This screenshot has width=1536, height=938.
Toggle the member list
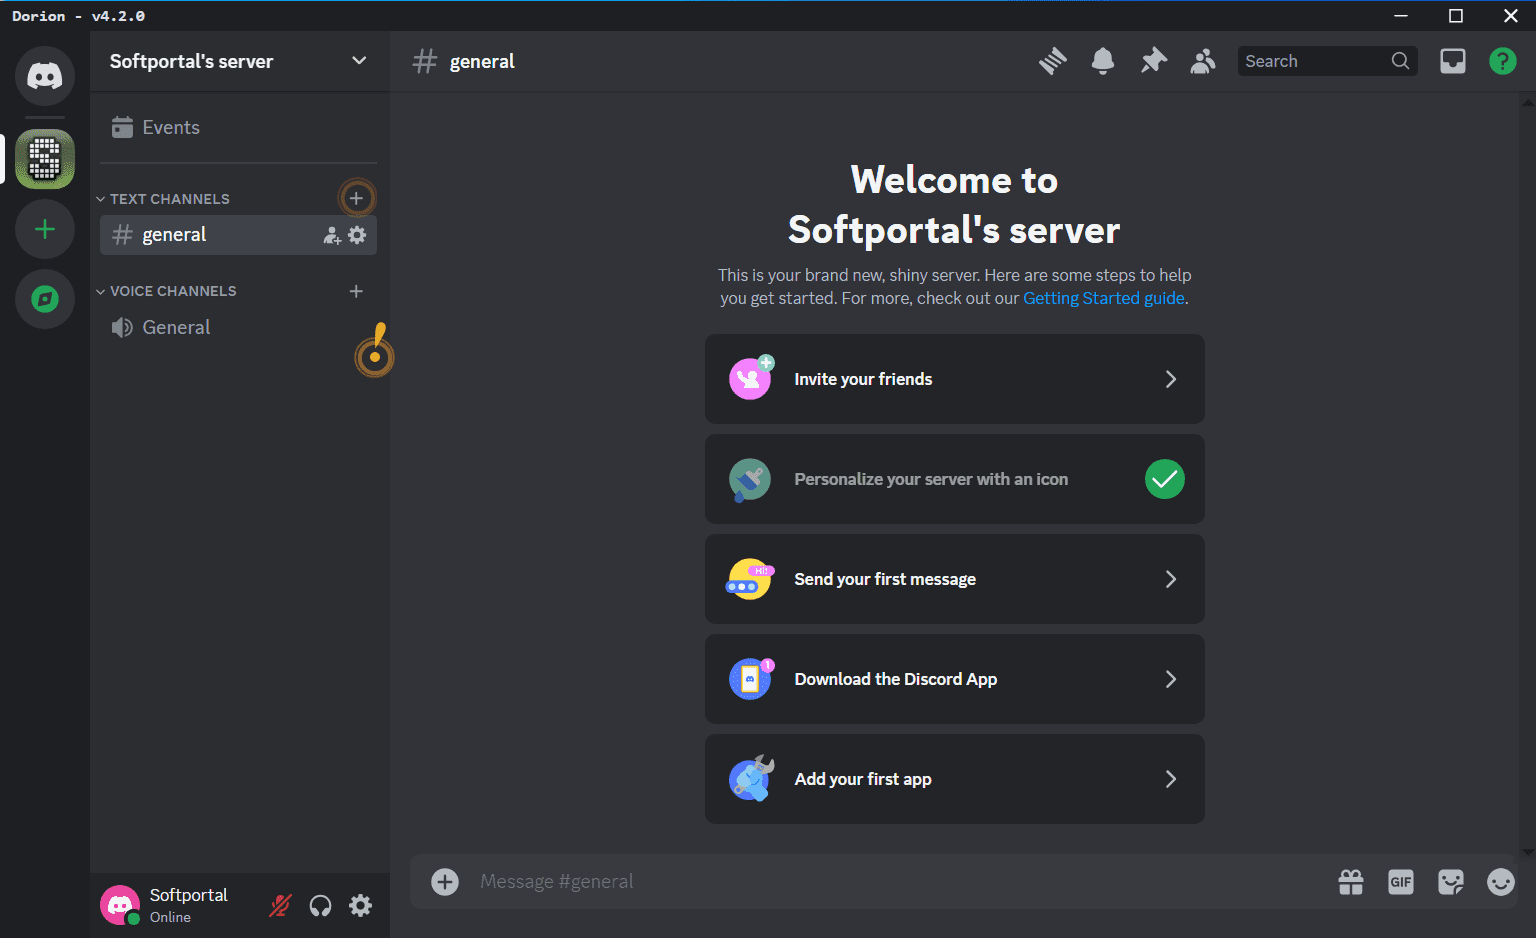[x=1203, y=61]
